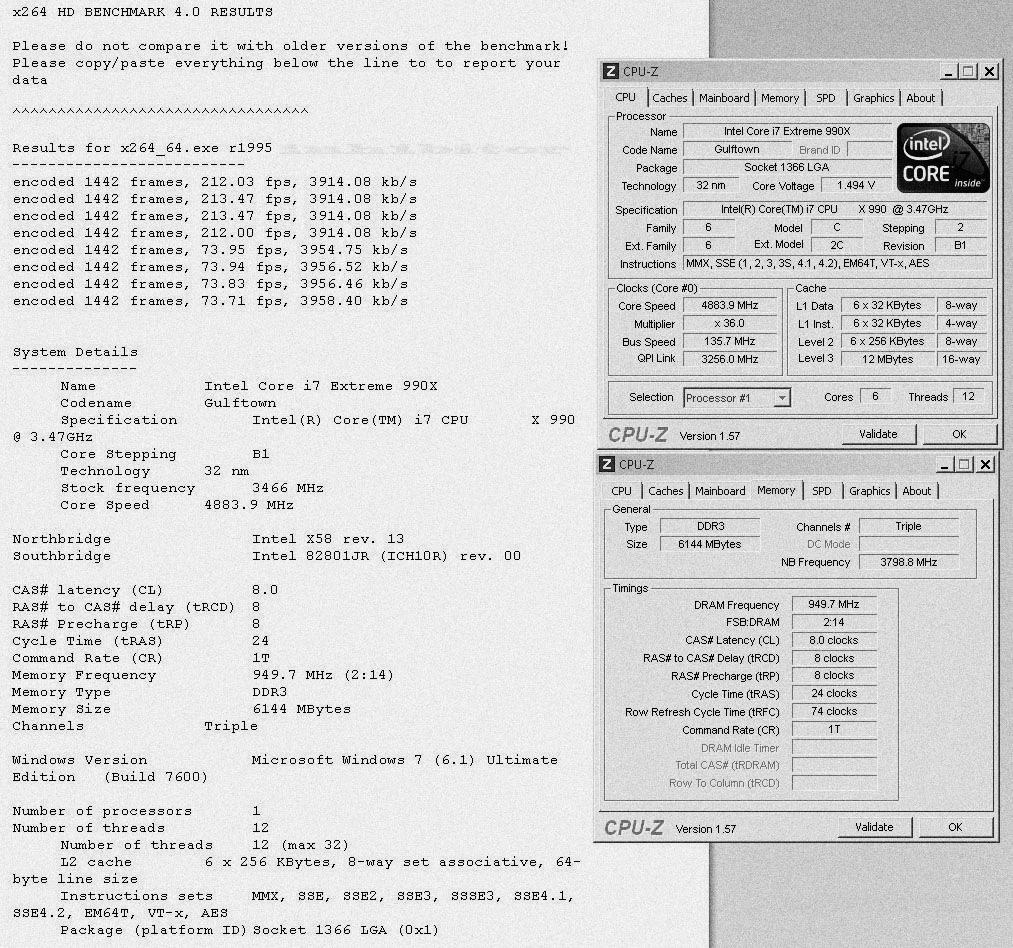Image resolution: width=1013 pixels, height=948 pixels.
Task: Click the Core Speed value in CPU-Z Clocks group
Action: tap(730, 306)
